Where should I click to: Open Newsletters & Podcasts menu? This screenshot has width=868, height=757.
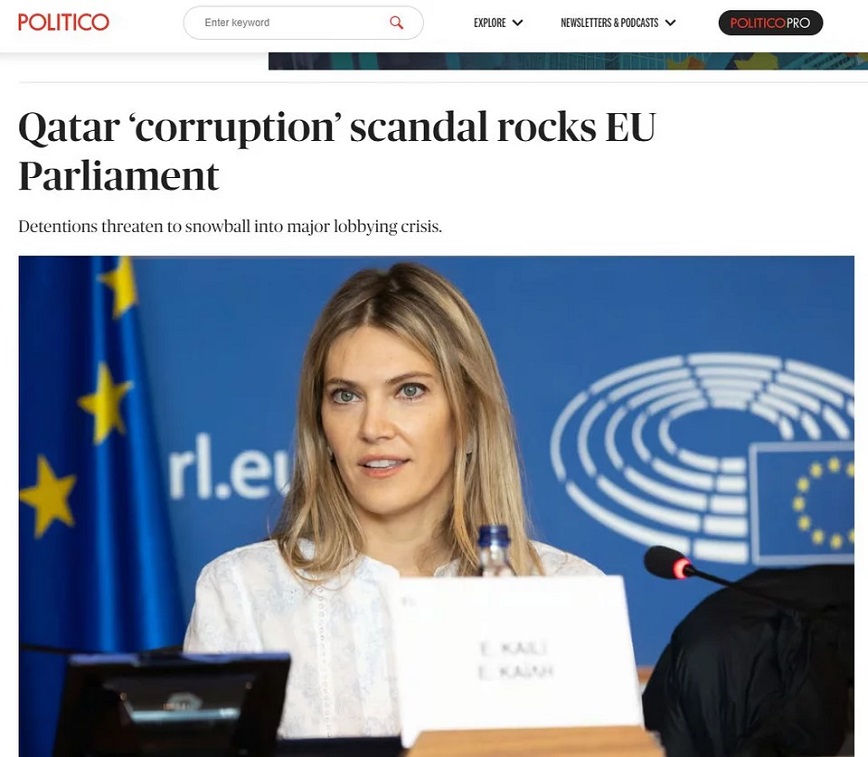click(x=618, y=23)
